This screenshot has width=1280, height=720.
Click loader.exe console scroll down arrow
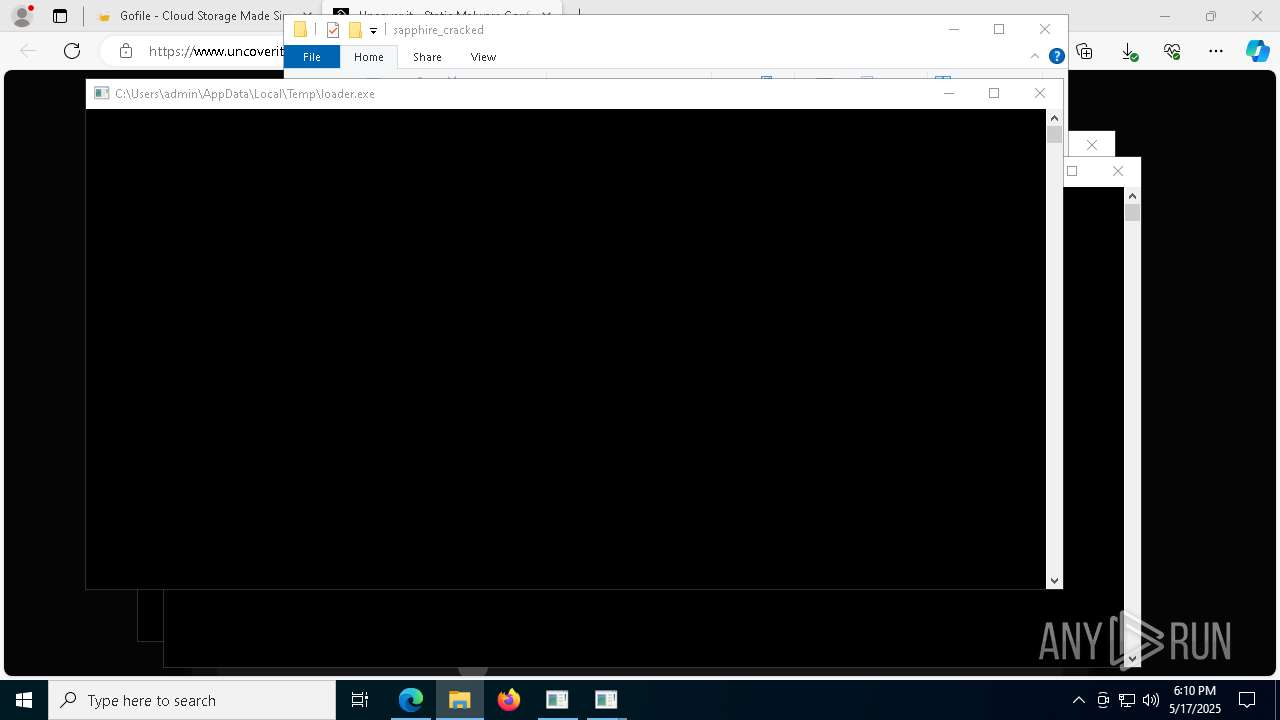(1054, 580)
